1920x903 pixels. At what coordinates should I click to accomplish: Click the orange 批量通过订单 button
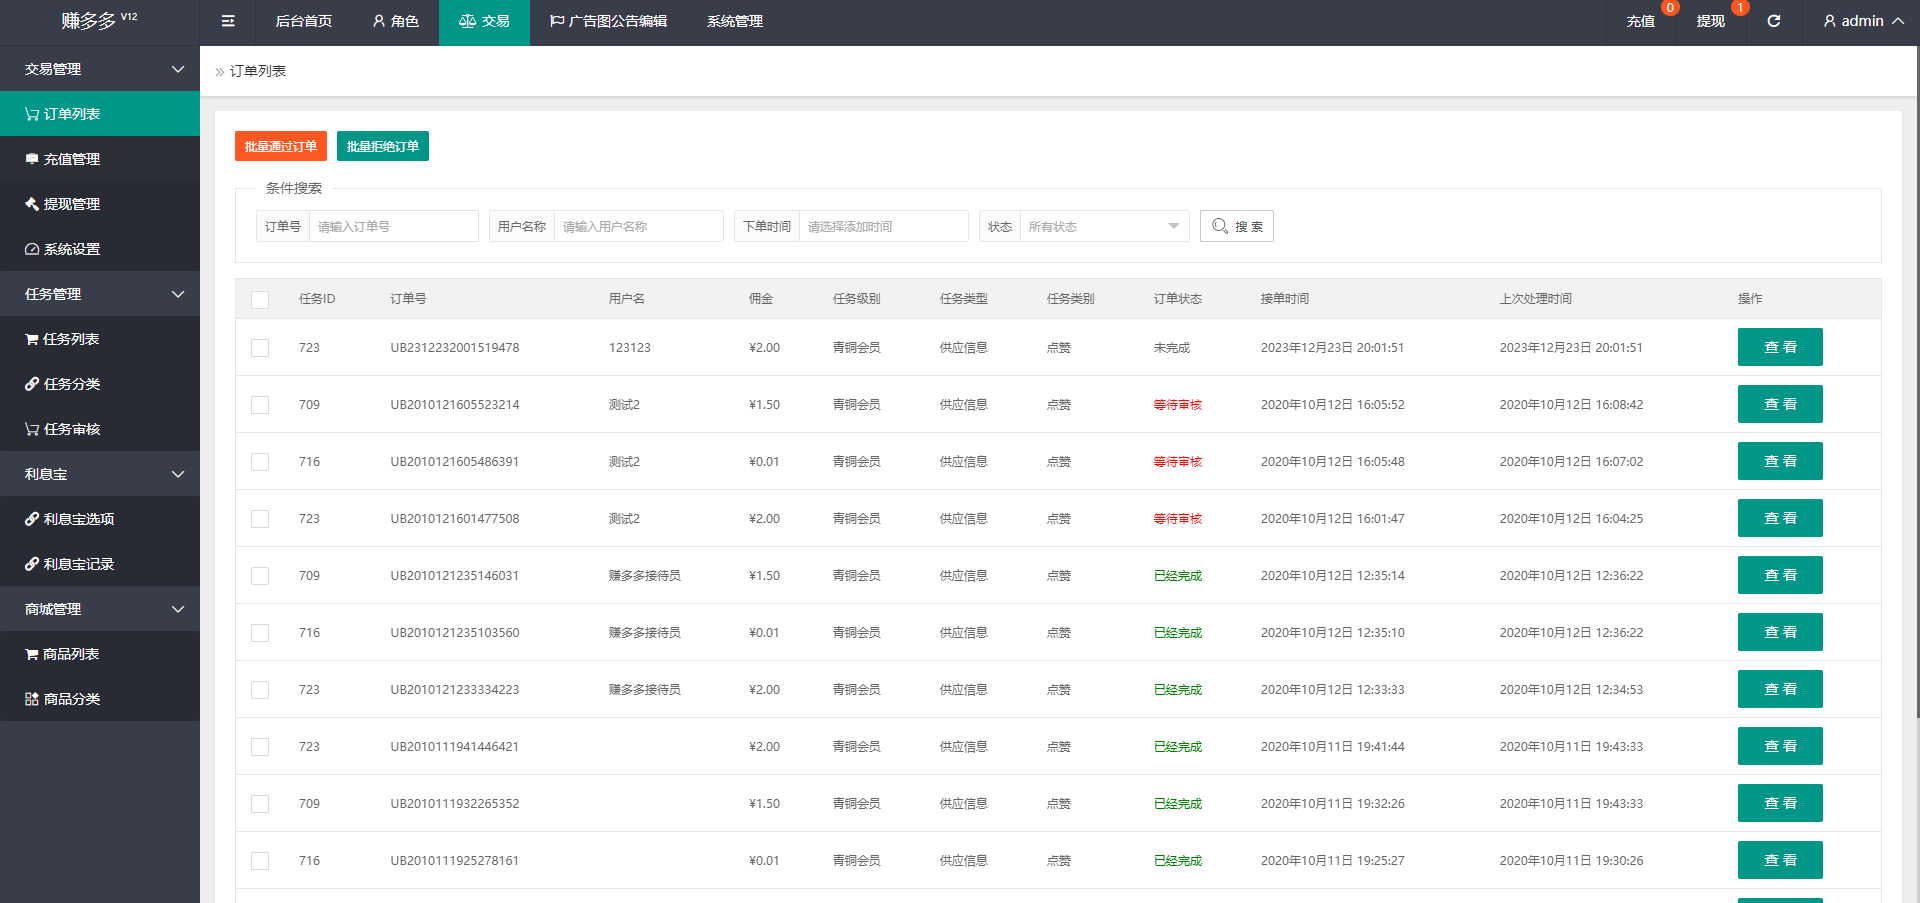pyautogui.click(x=280, y=146)
